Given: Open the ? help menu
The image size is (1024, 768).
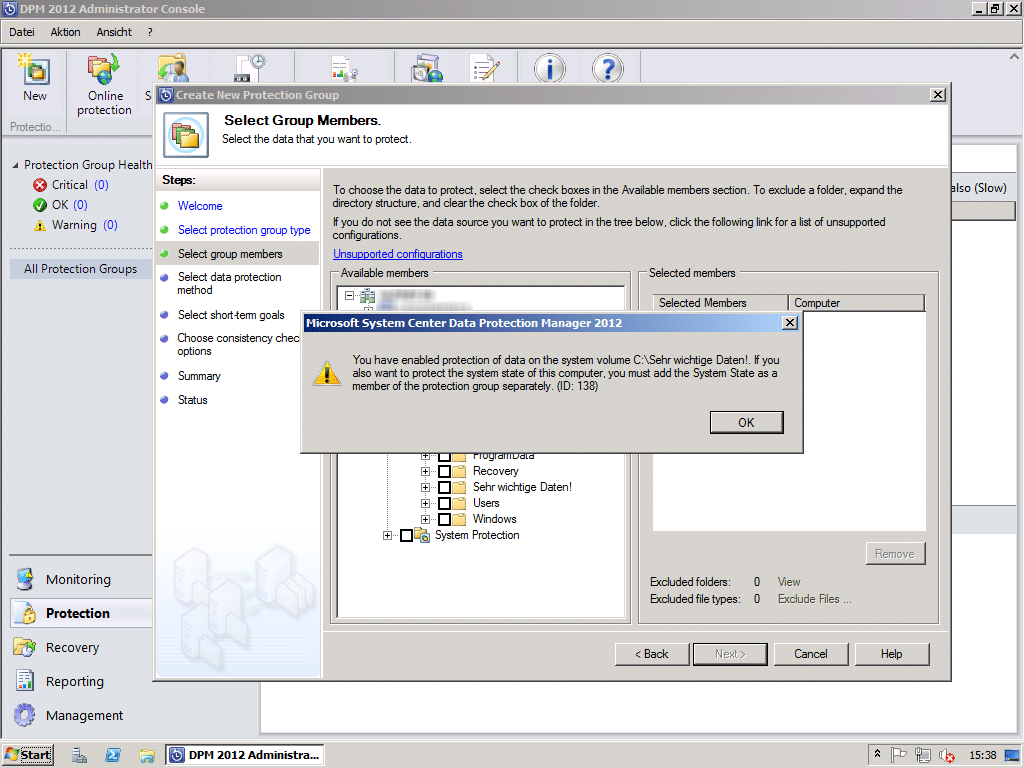Looking at the screenshot, I should (150, 32).
